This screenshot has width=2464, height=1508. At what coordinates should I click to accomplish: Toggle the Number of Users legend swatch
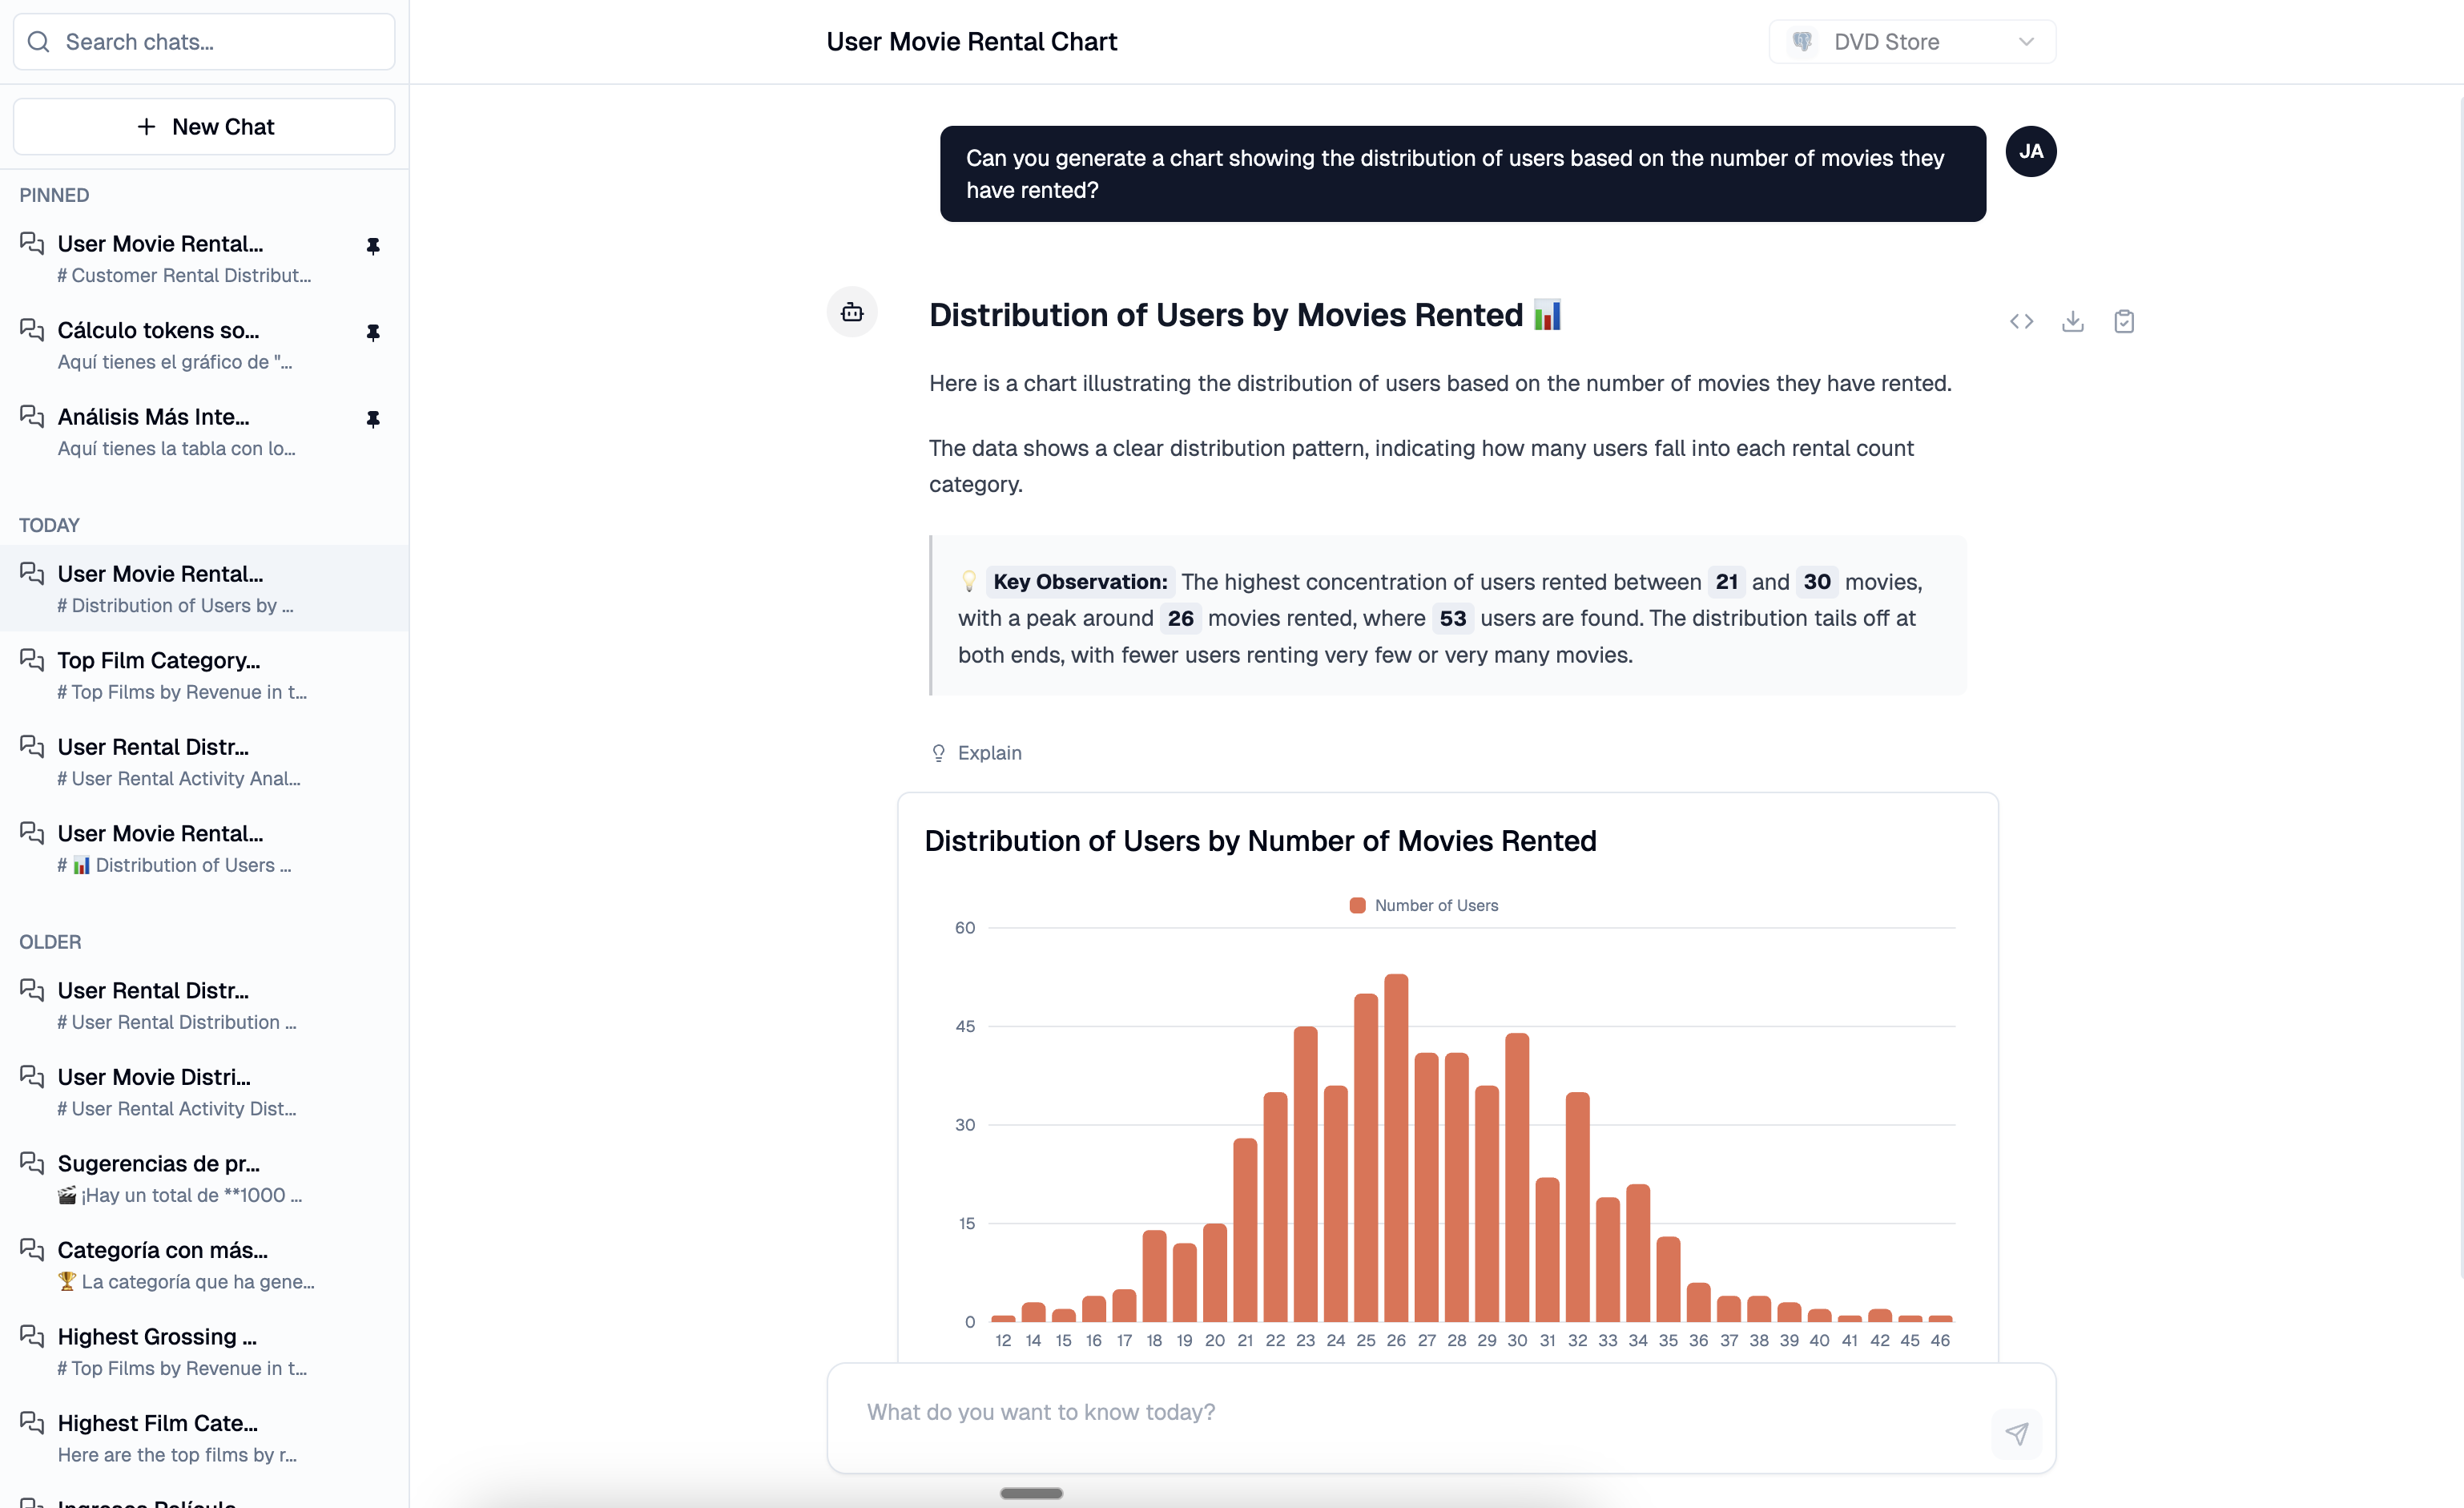pyautogui.click(x=1357, y=905)
